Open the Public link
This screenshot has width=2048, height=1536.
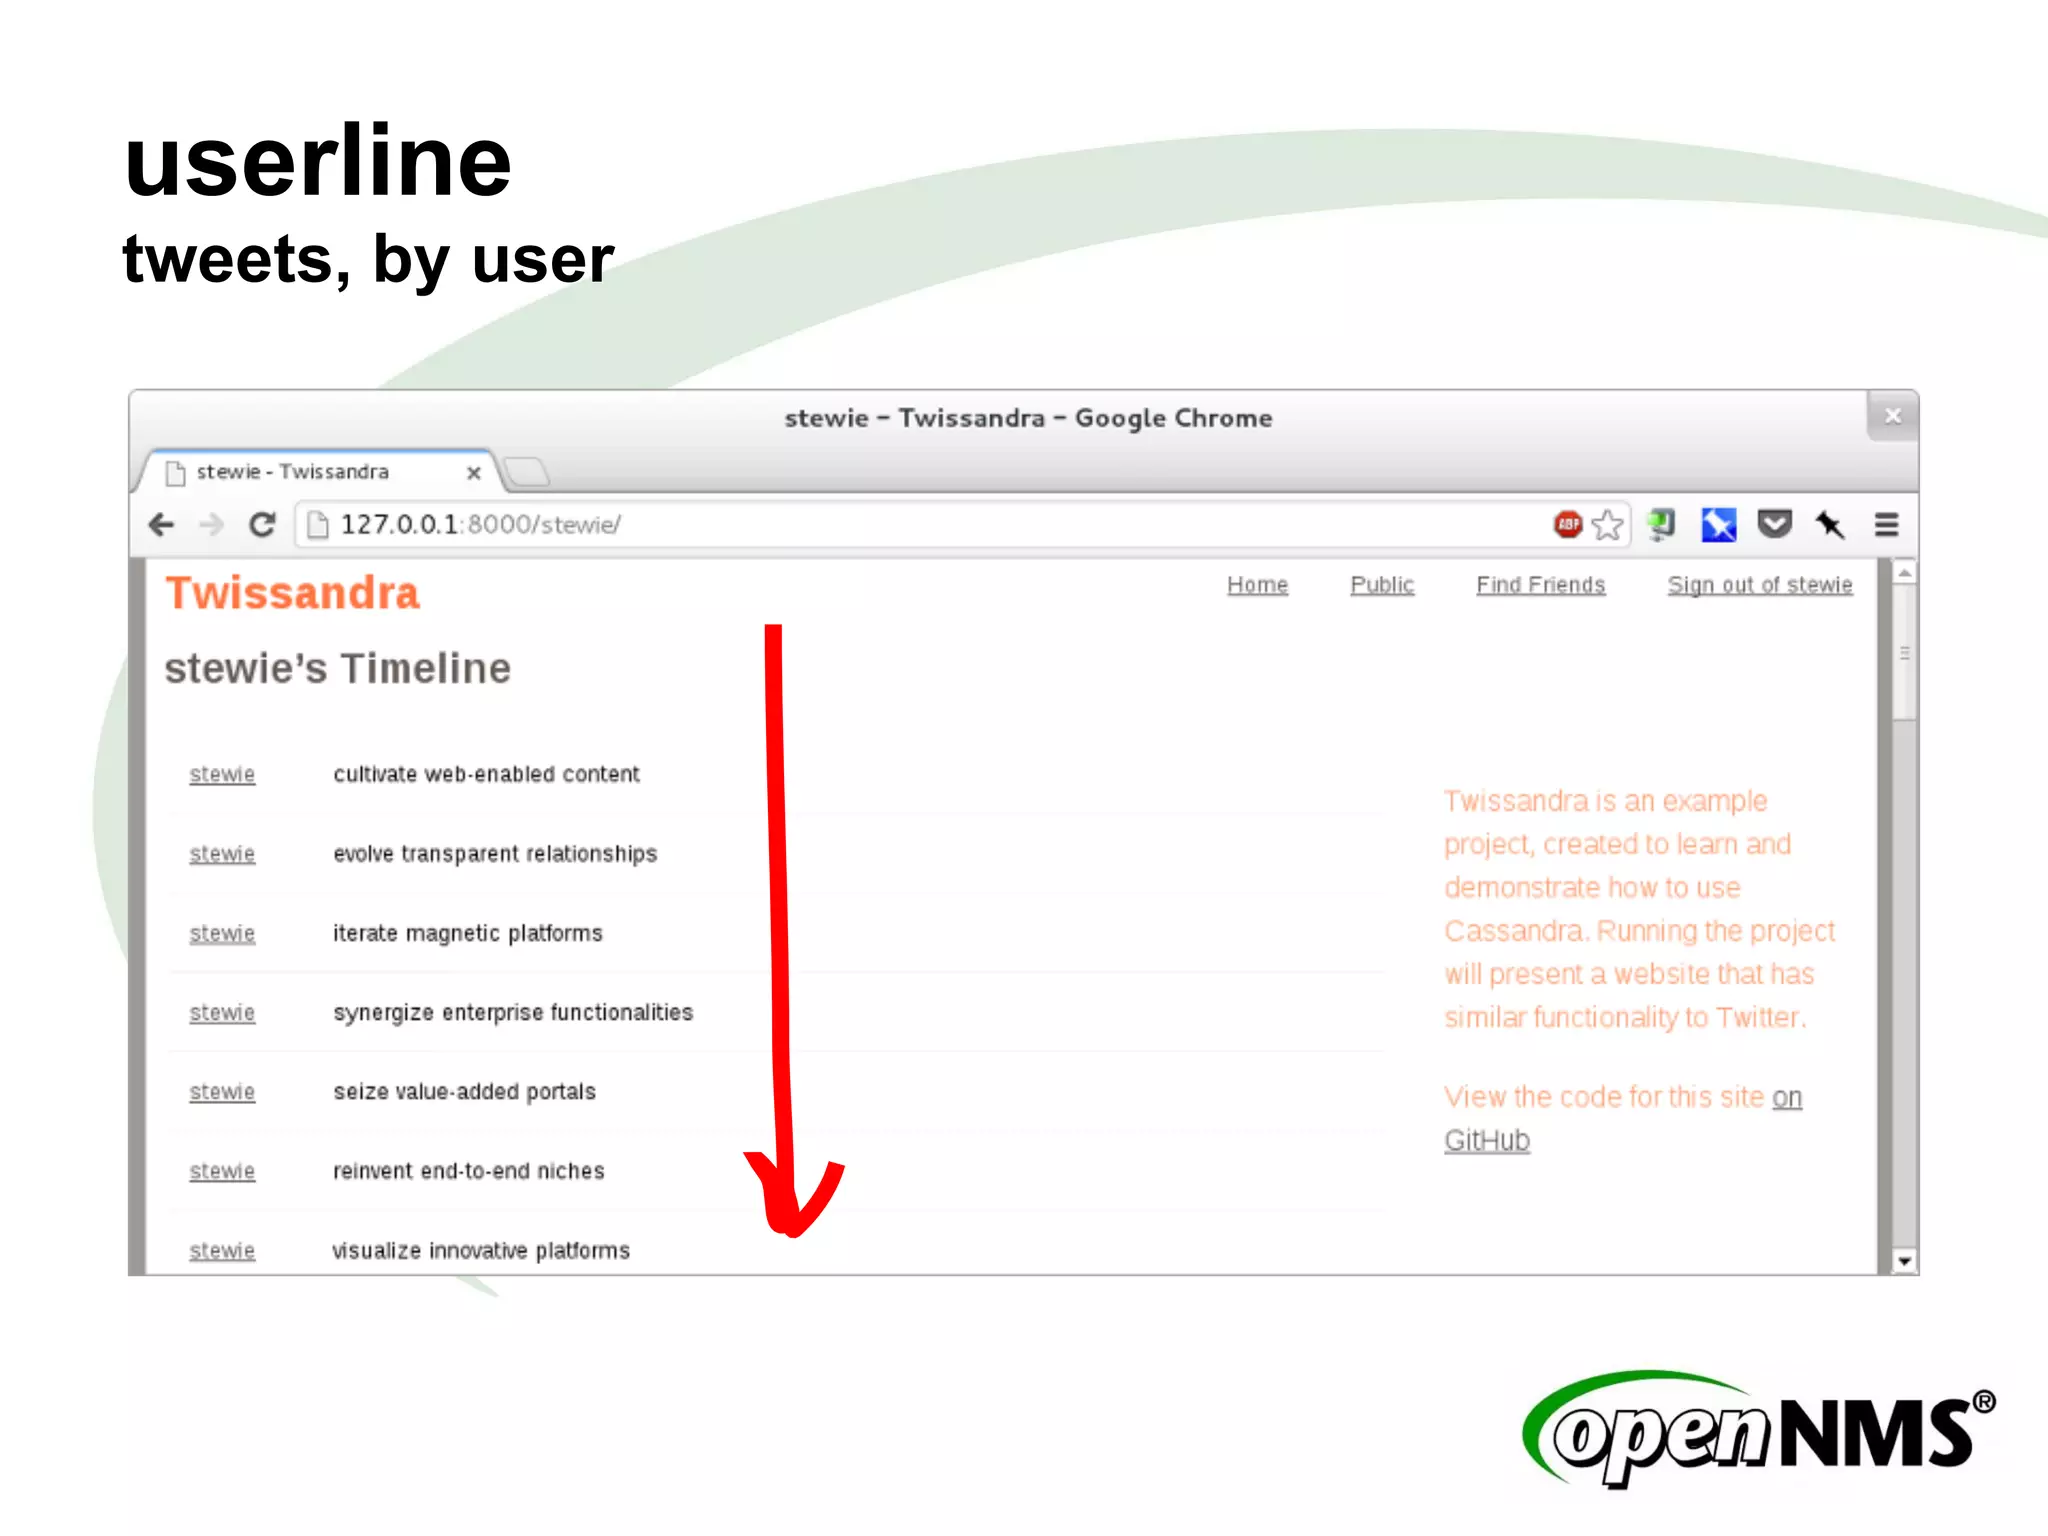pos(1382,585)
